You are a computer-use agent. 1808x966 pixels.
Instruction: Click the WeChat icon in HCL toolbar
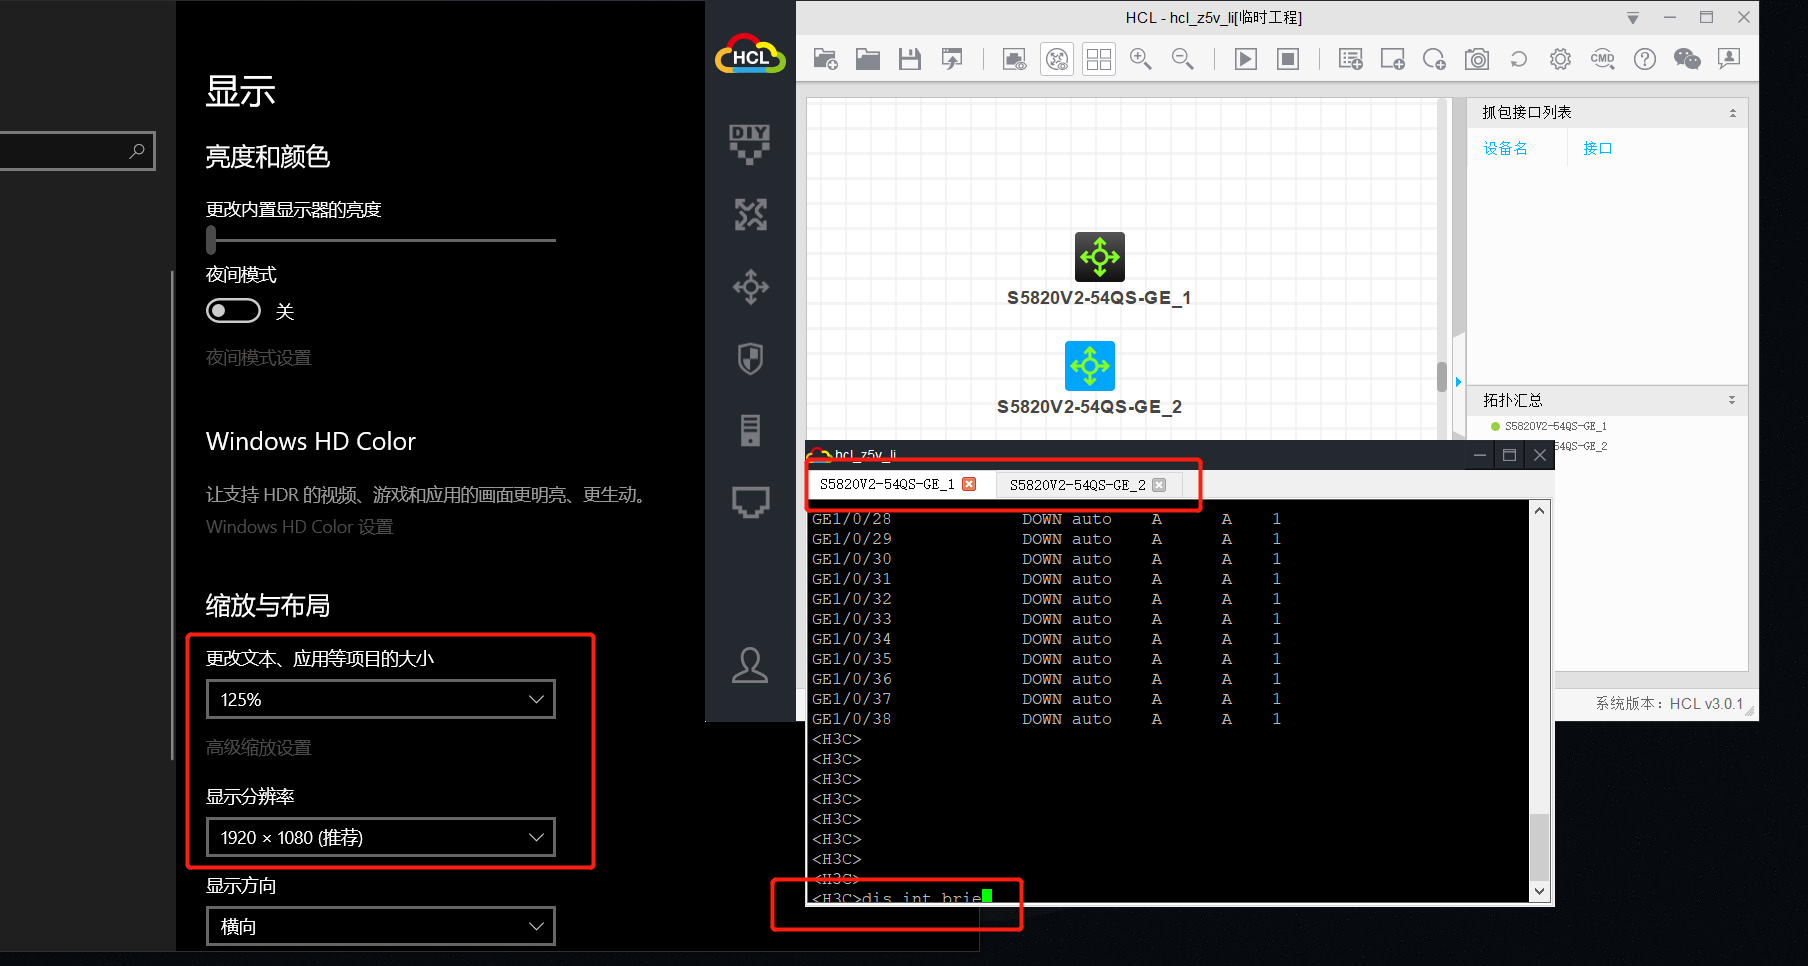[1687, 59]
